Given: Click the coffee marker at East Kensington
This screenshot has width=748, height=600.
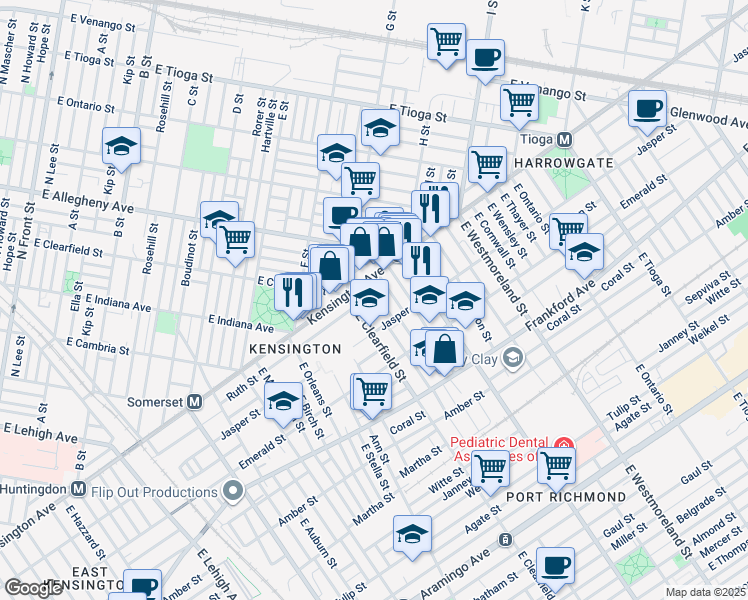Looking at the screenshot, I should (142, 585).
